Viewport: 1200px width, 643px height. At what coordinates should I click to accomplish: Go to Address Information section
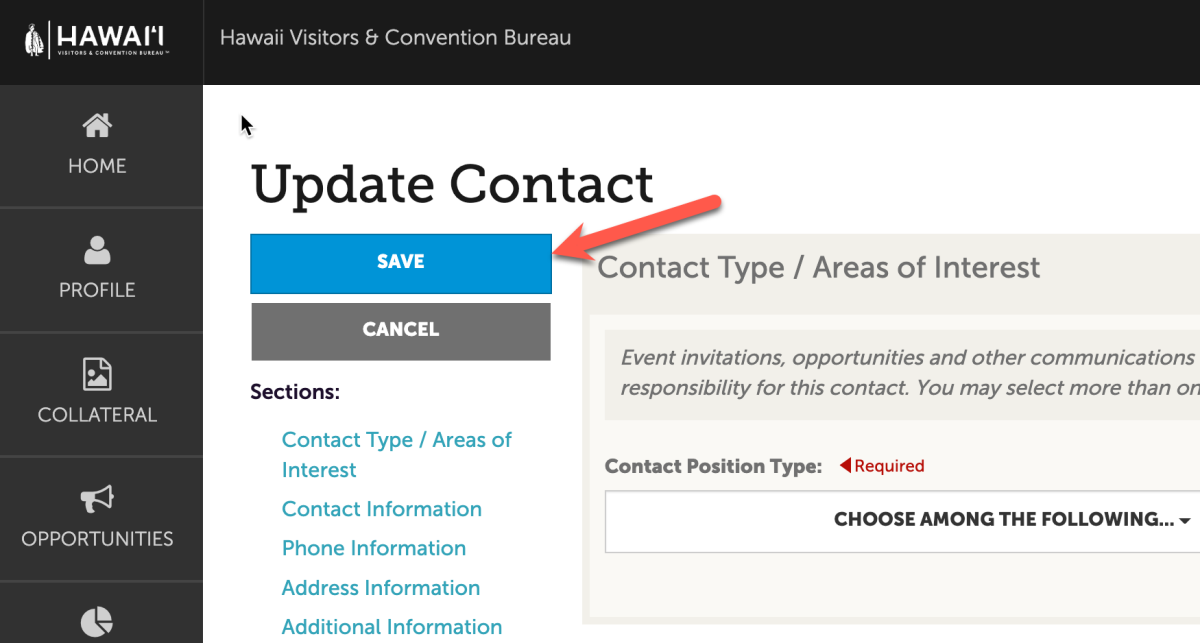[x=380, y=588]
